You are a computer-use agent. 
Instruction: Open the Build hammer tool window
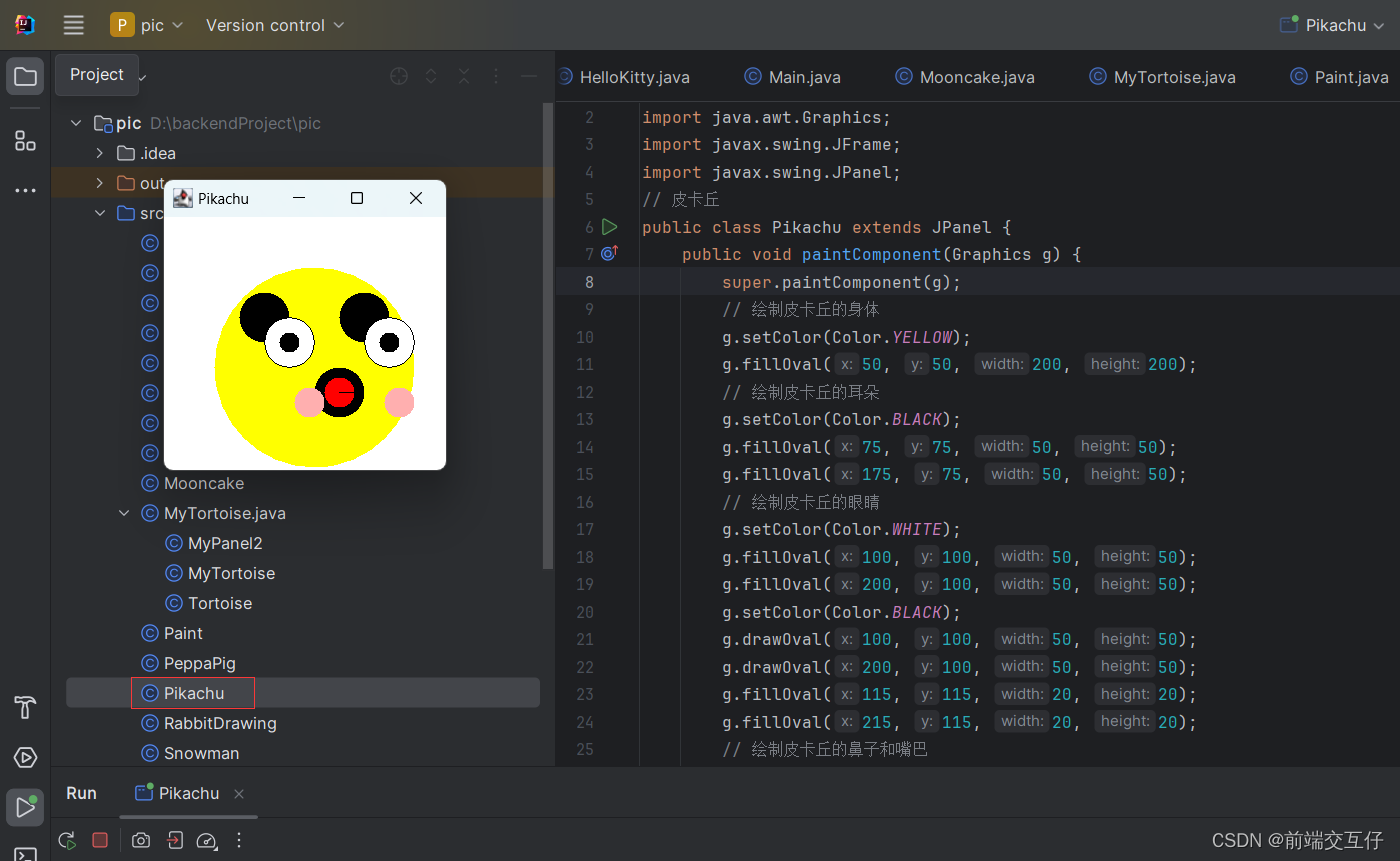(25, 708)
